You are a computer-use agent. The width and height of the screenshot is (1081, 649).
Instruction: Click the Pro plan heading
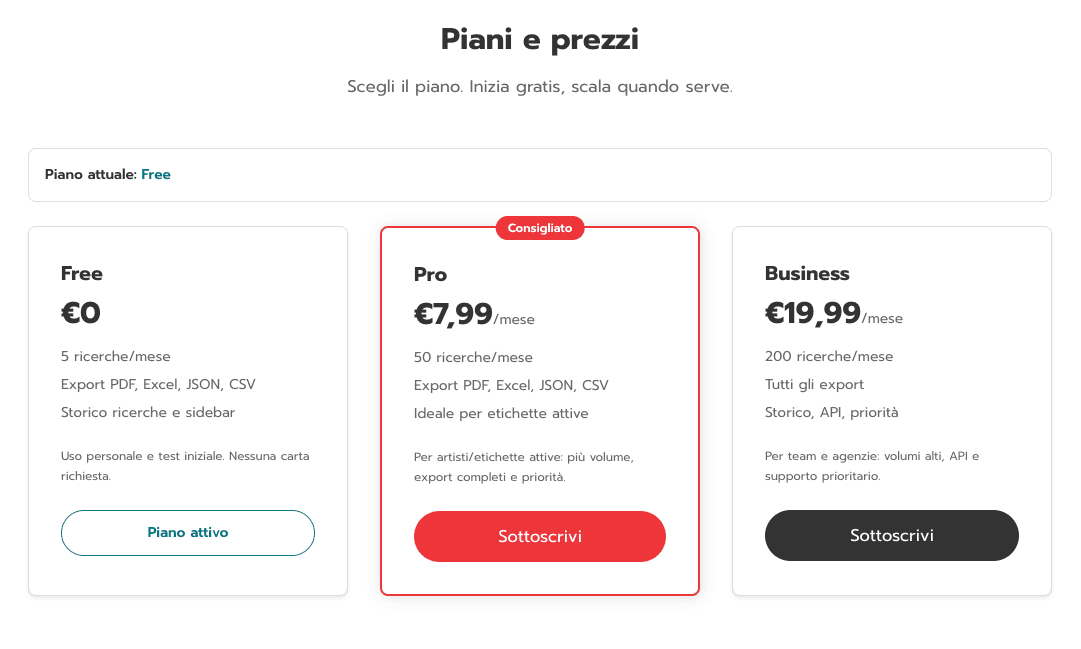click(x=430, y=273)
